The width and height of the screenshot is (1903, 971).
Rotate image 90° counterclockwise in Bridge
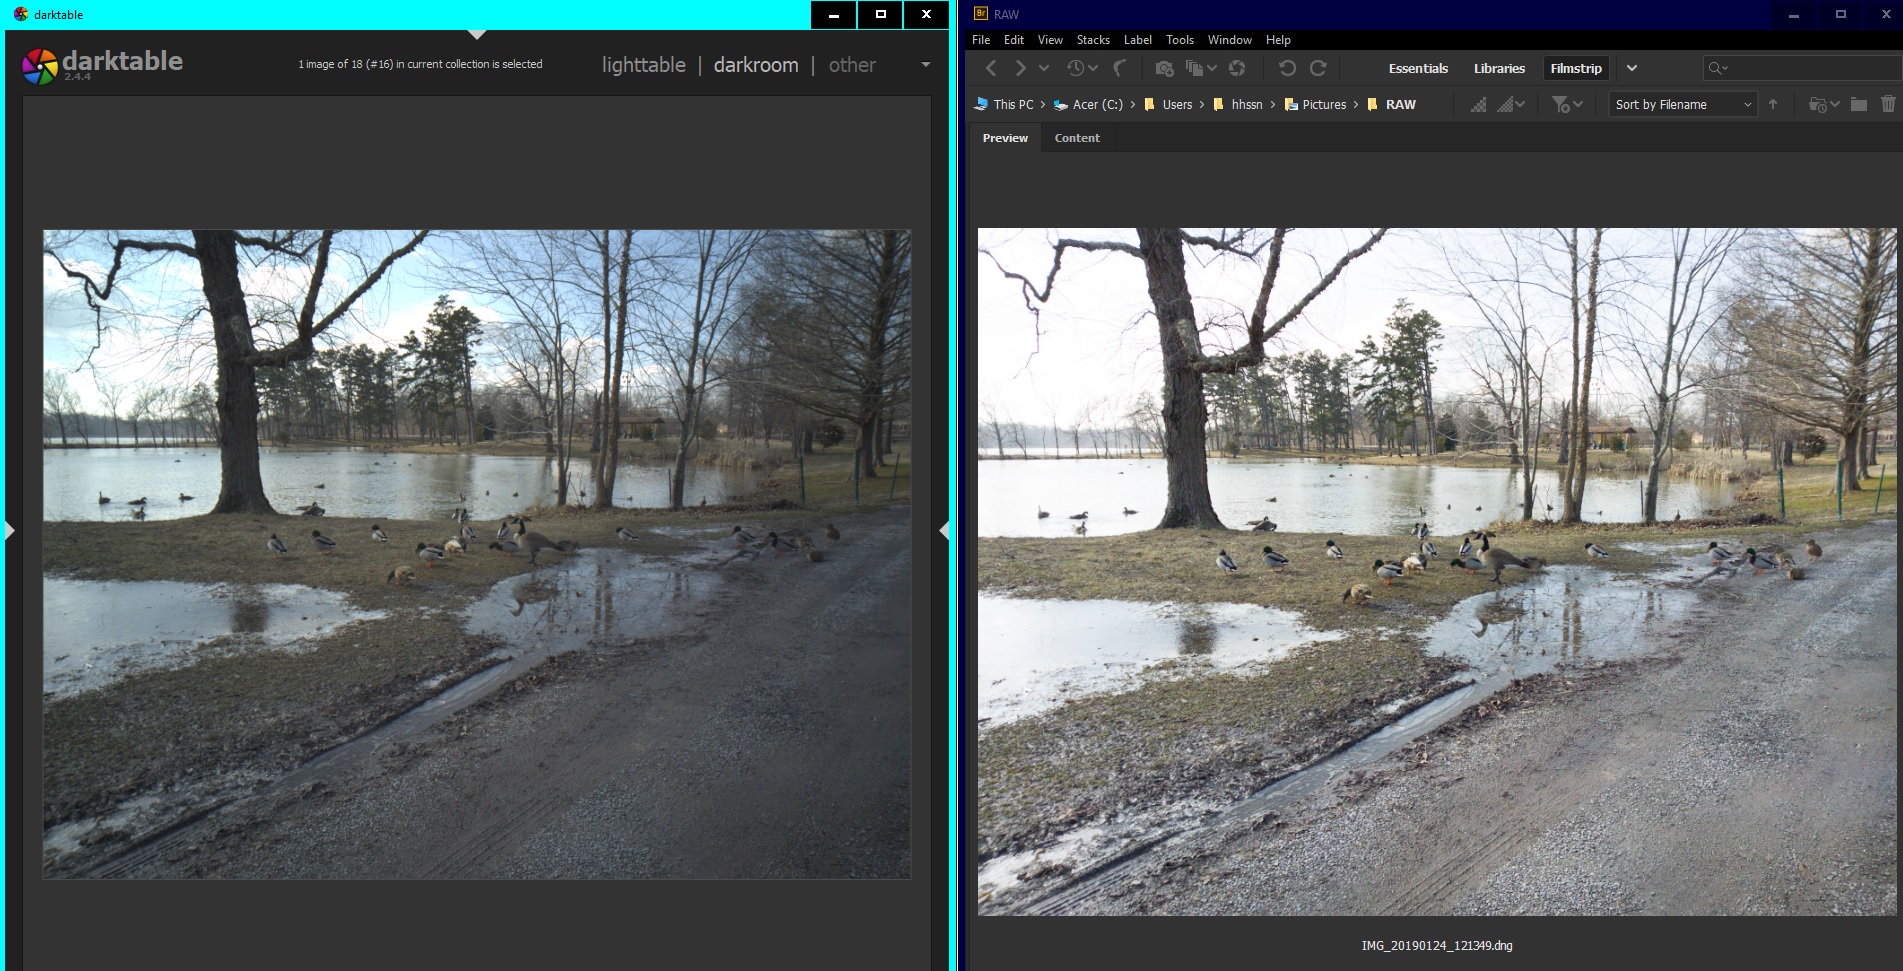tap(1287, 68)
